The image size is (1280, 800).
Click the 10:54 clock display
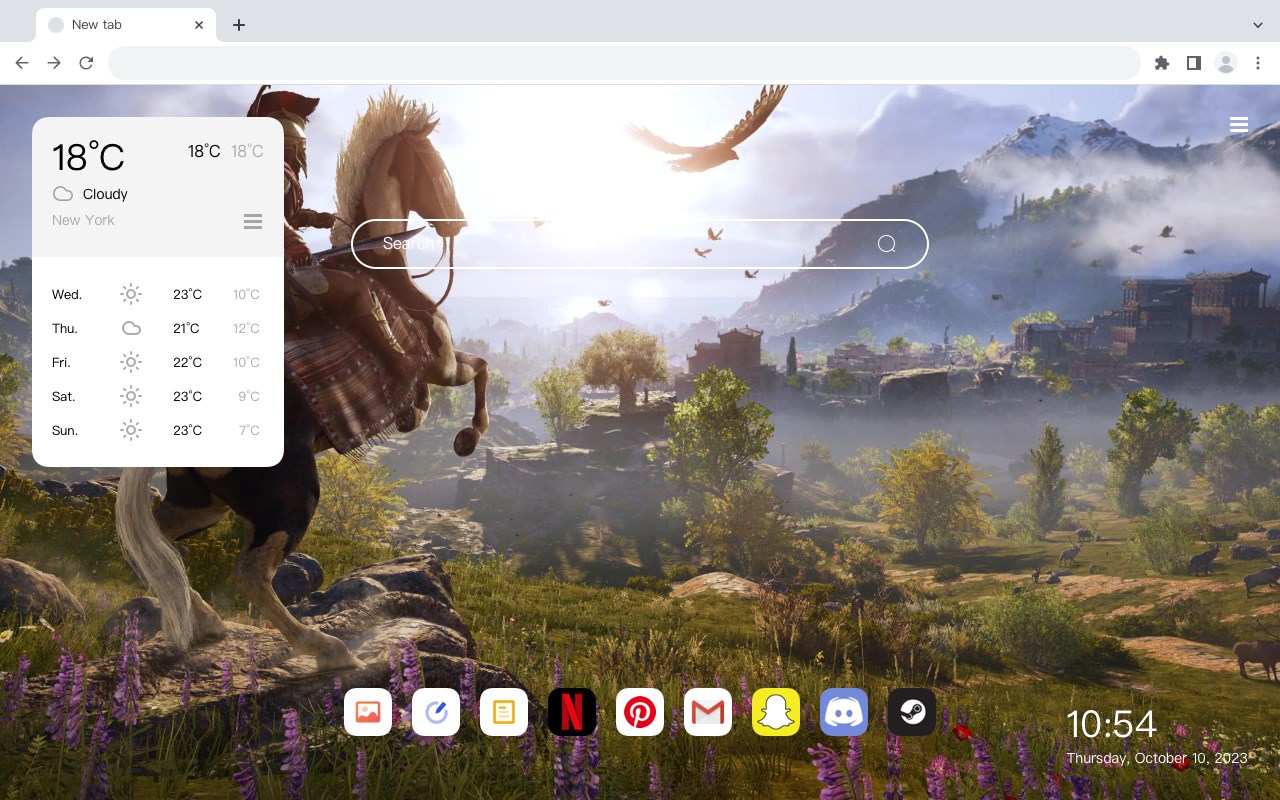pyautogui.click(x=1111, y=724)
